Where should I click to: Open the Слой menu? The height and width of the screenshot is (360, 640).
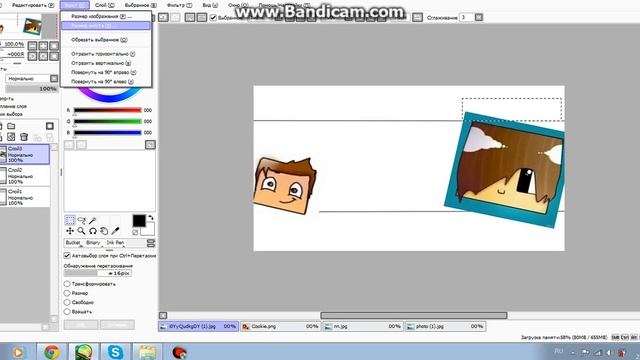tap(104, 5)
